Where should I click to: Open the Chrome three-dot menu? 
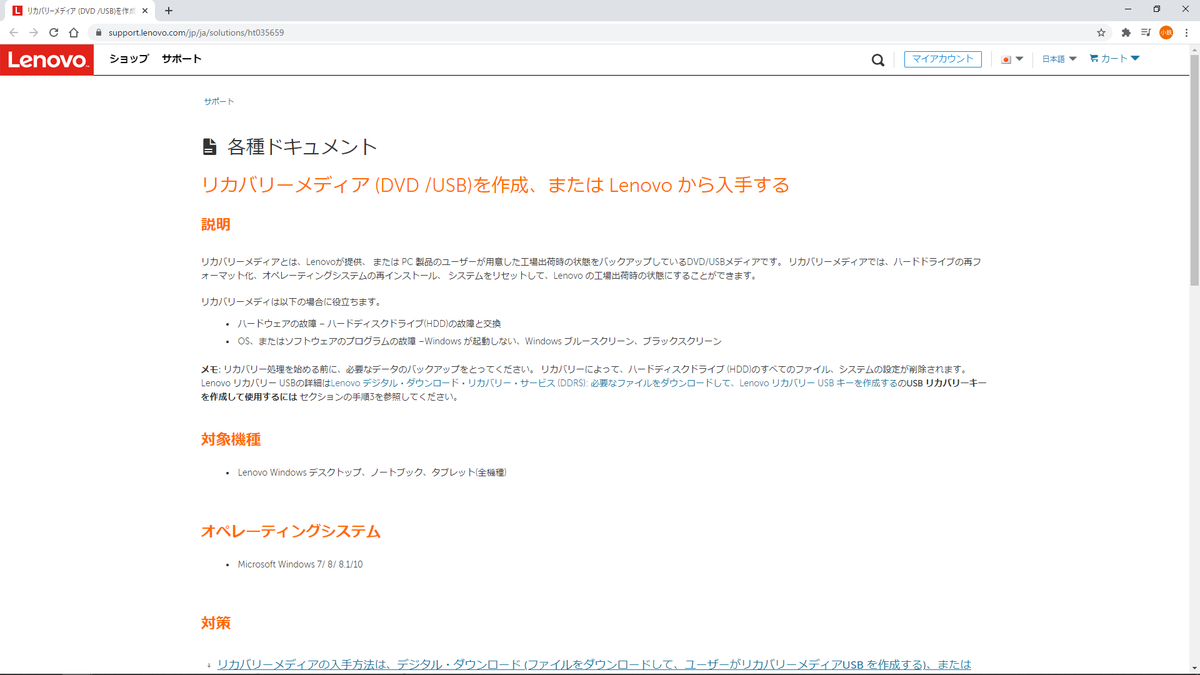point(1186,32)
